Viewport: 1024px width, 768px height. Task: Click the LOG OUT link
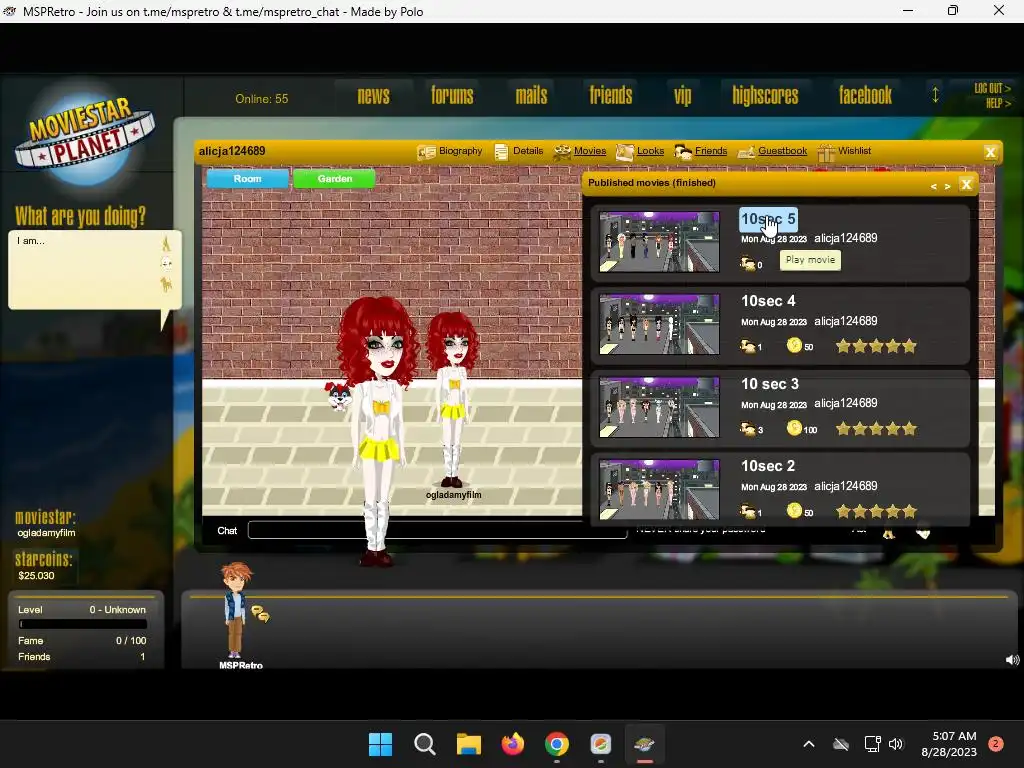click(x=991, y=88)
